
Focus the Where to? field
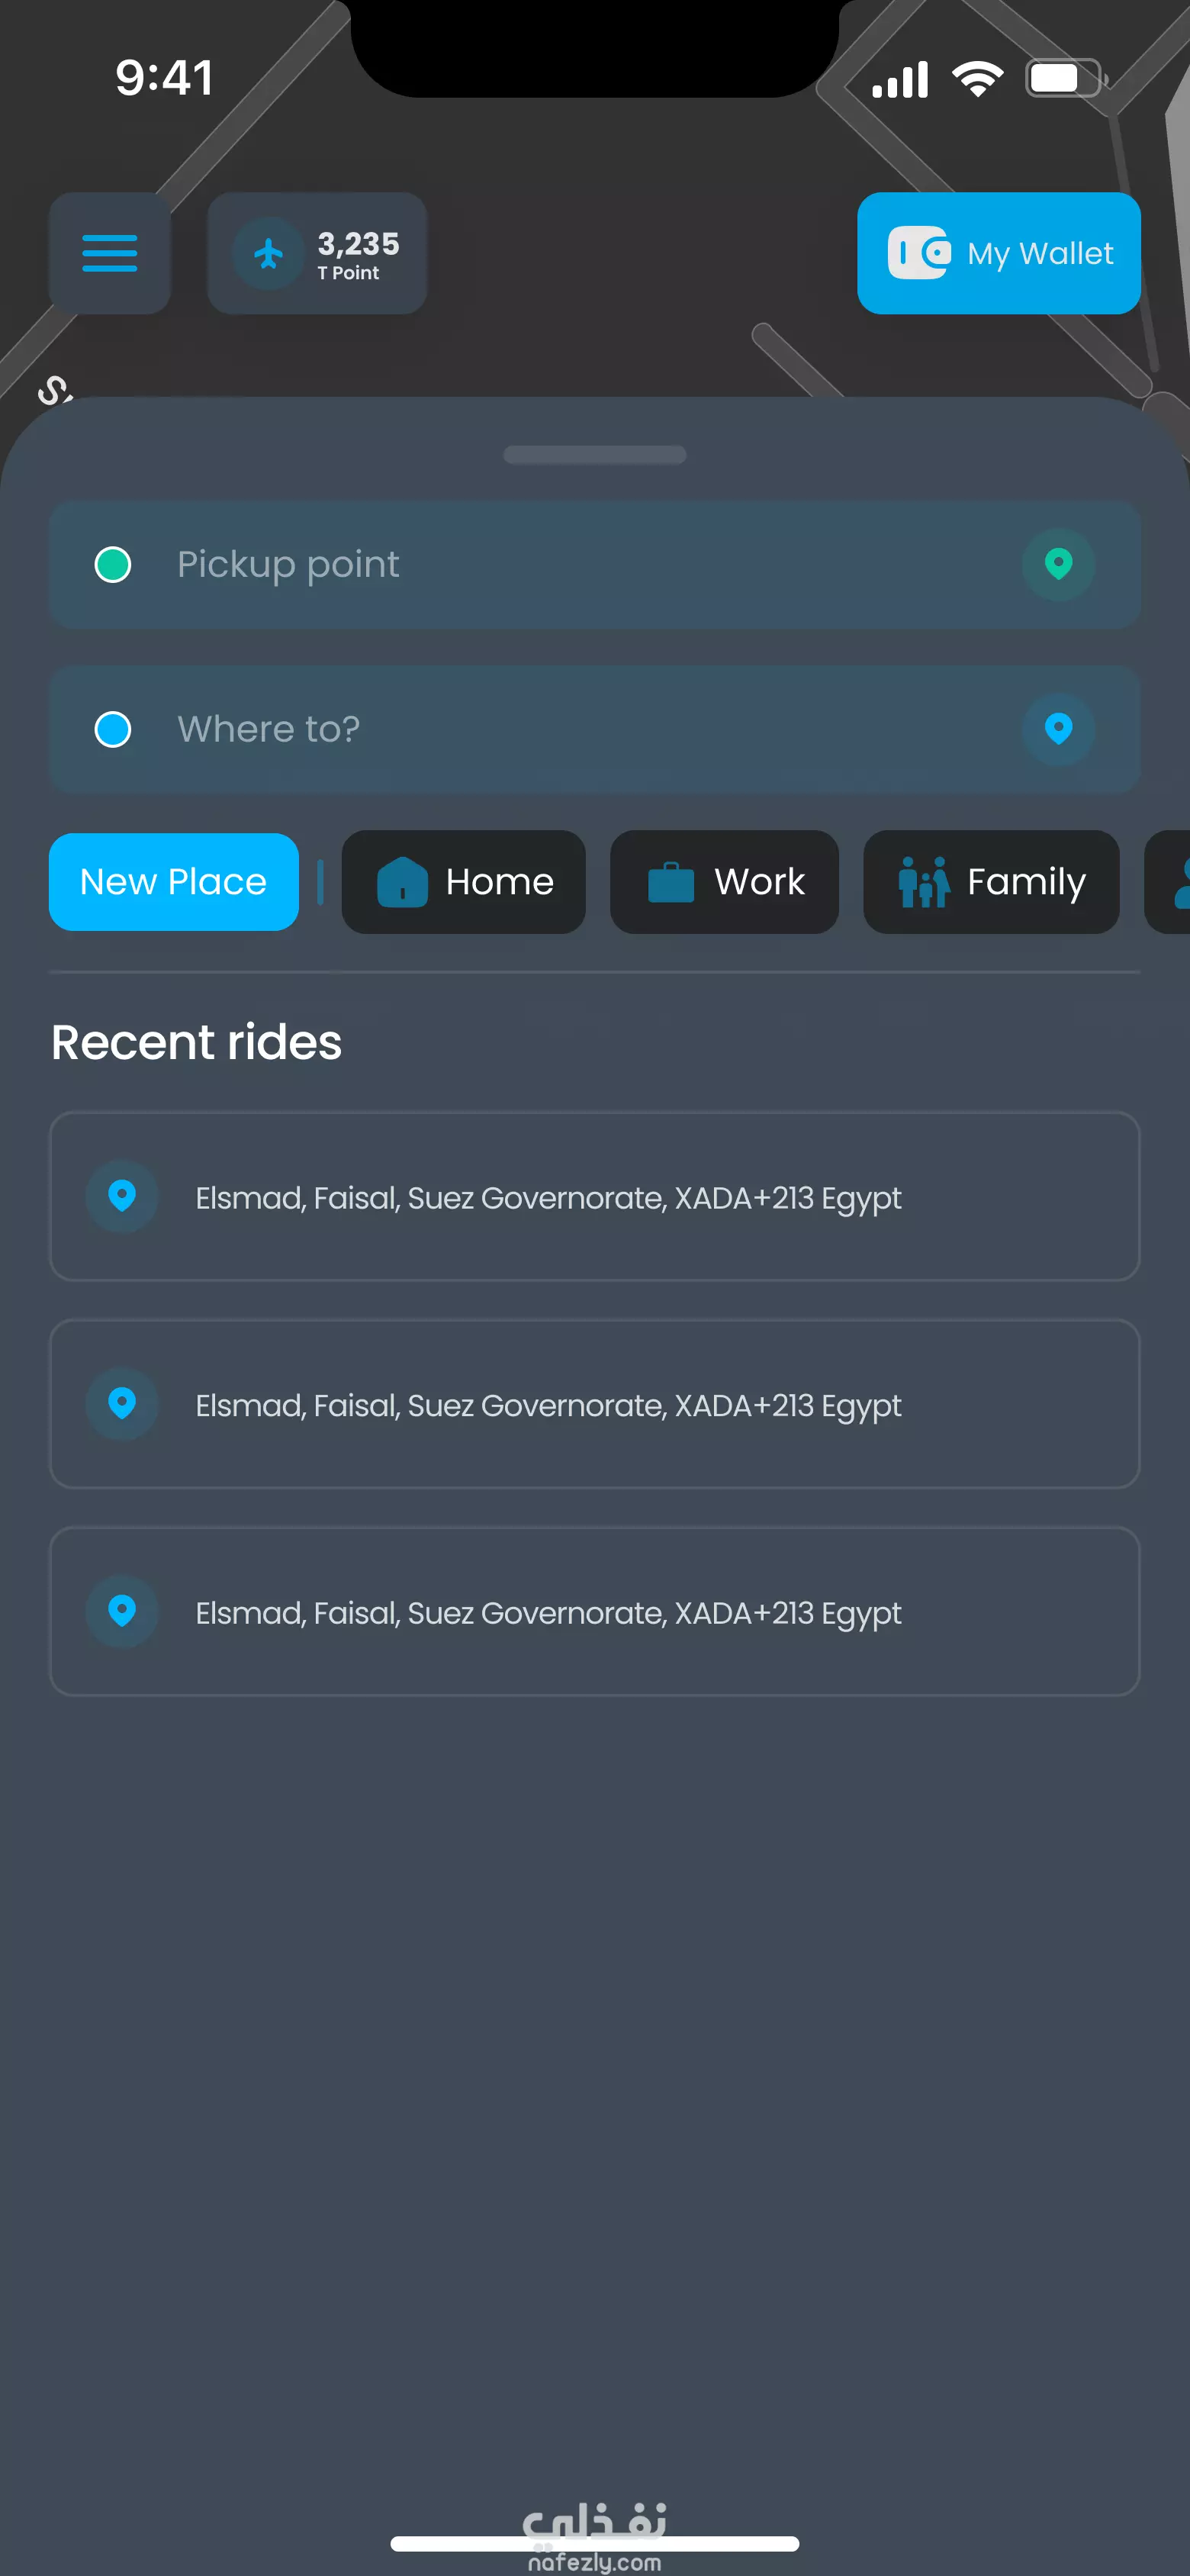[595, 729]
